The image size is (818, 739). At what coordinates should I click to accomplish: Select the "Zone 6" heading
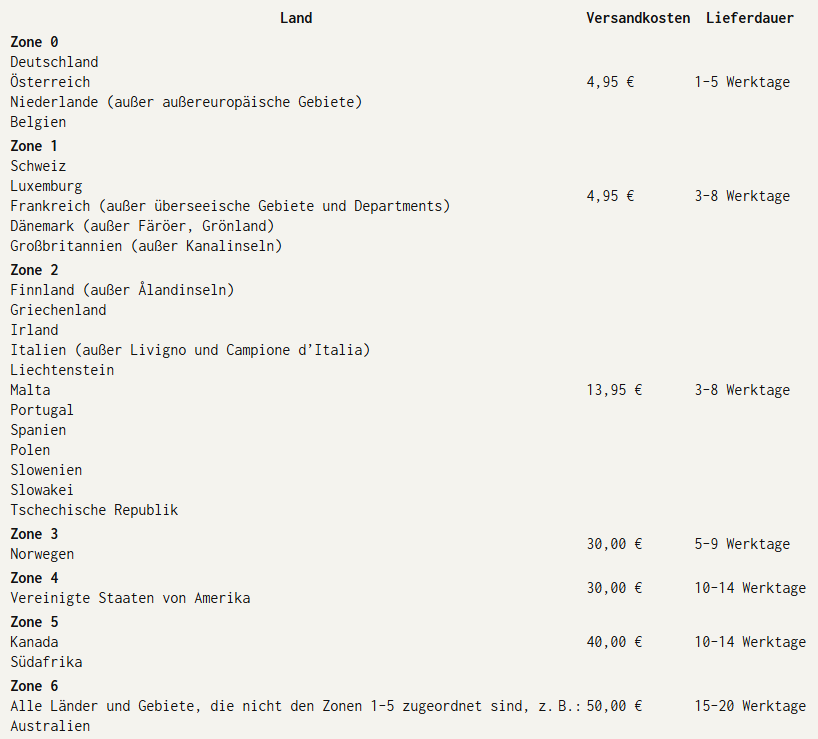34,686
